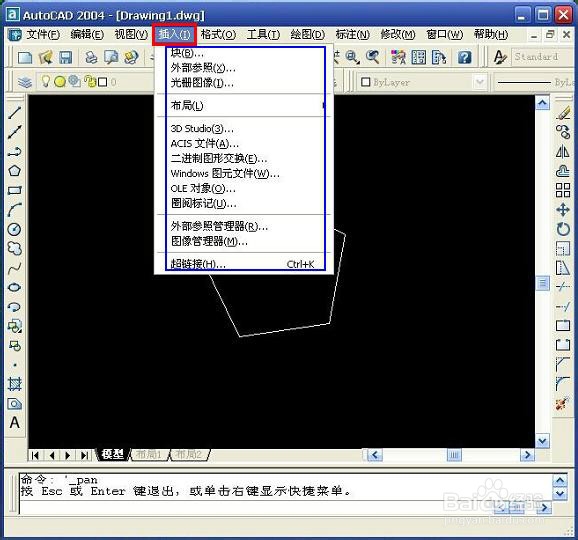Click the last-tab navigation arrow

[84, 456]
